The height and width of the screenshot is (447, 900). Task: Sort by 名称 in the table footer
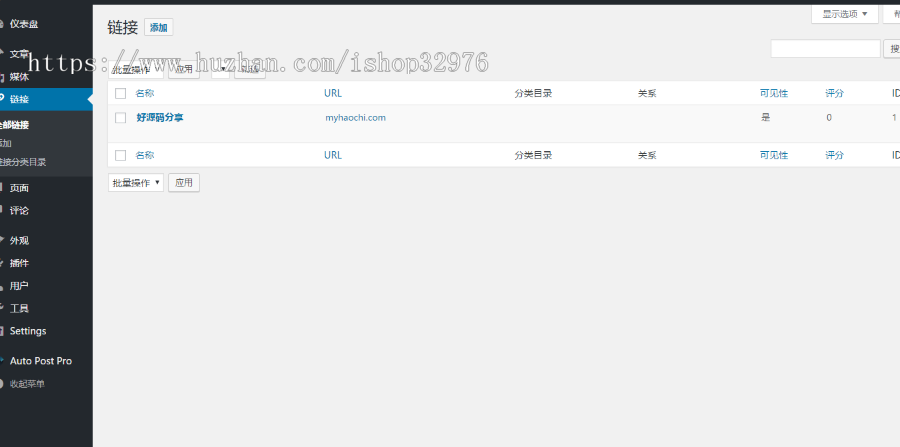pos(145,156)
